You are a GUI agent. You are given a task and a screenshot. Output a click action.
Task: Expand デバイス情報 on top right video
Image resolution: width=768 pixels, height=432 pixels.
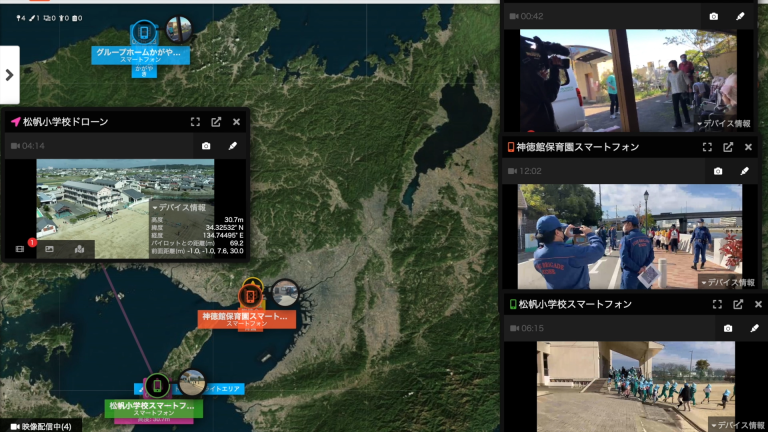[x=723, y=122]
